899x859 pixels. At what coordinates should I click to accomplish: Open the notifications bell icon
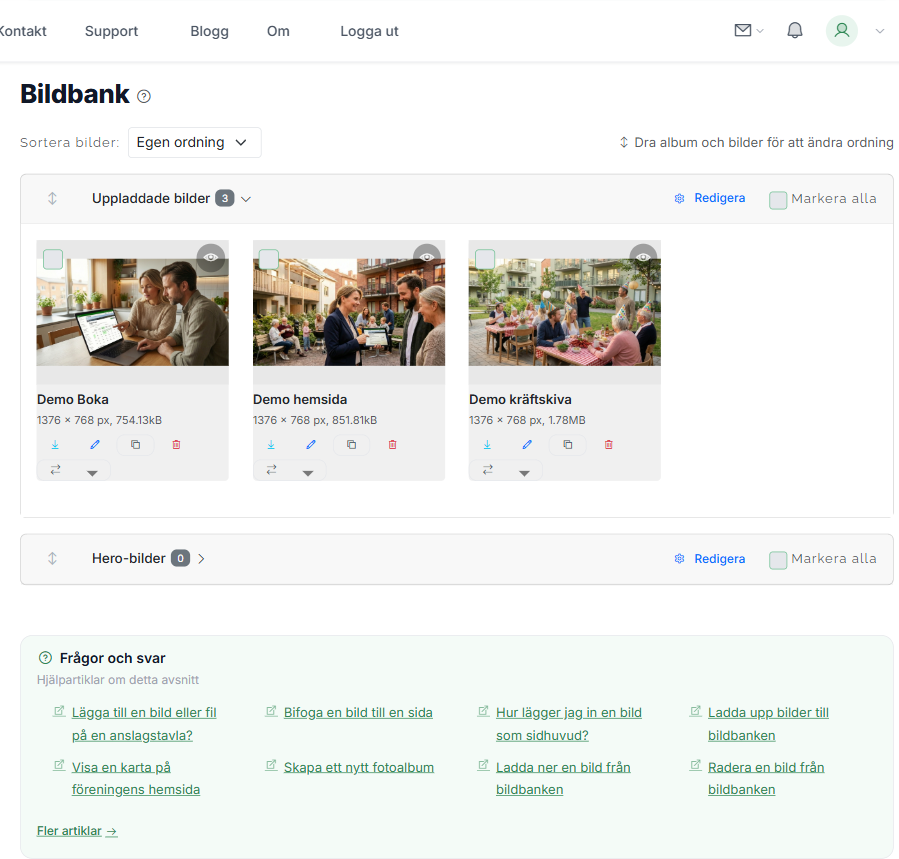pos(794,30)
